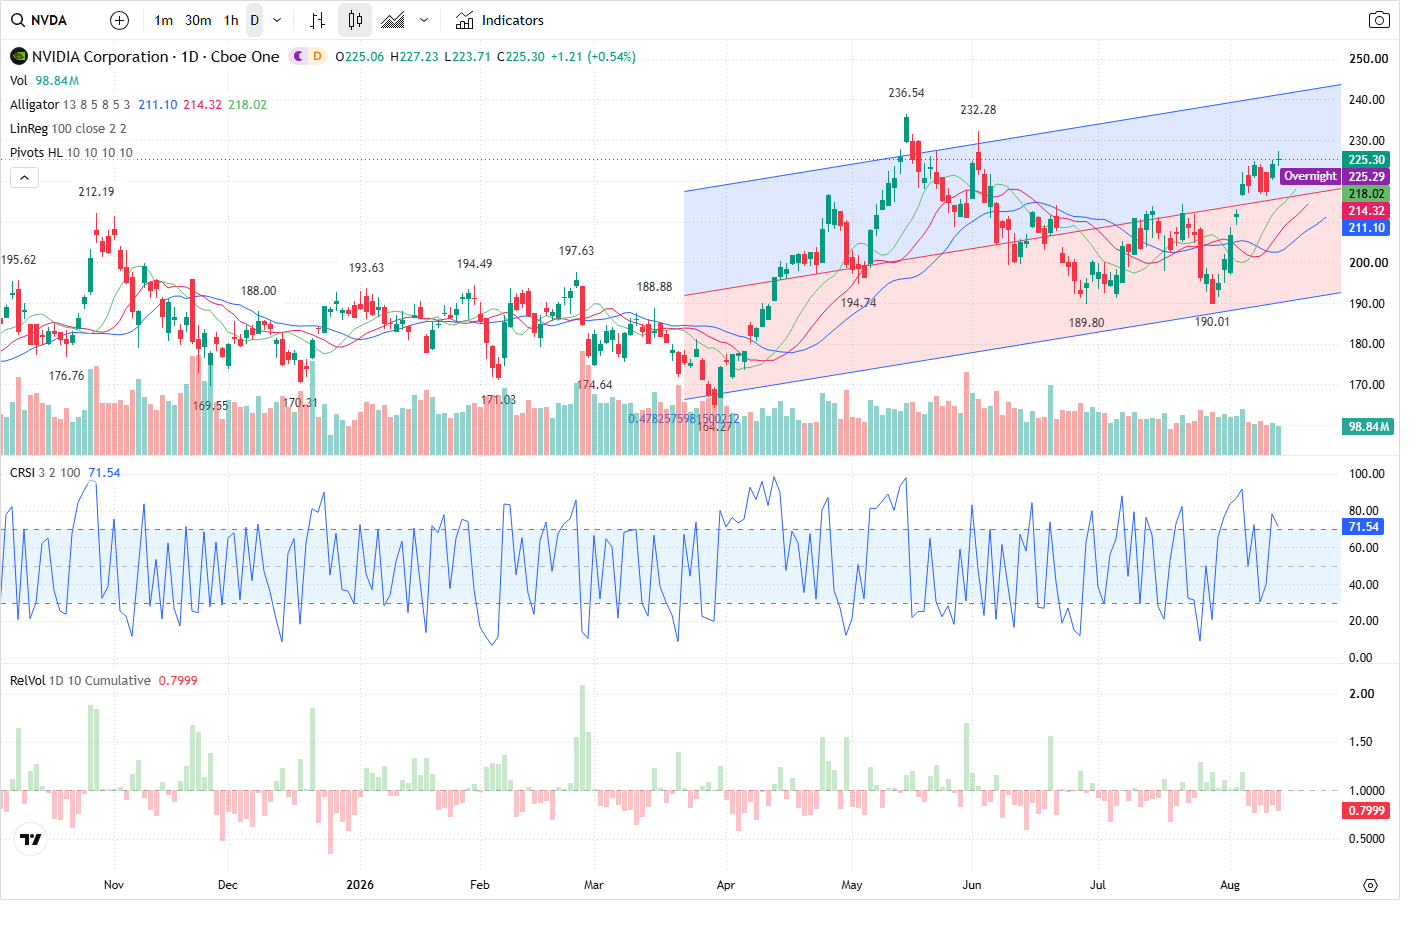Click the 71.54 CRSI axis label
The image size is (1420, 950).
tap(1364, 527)
